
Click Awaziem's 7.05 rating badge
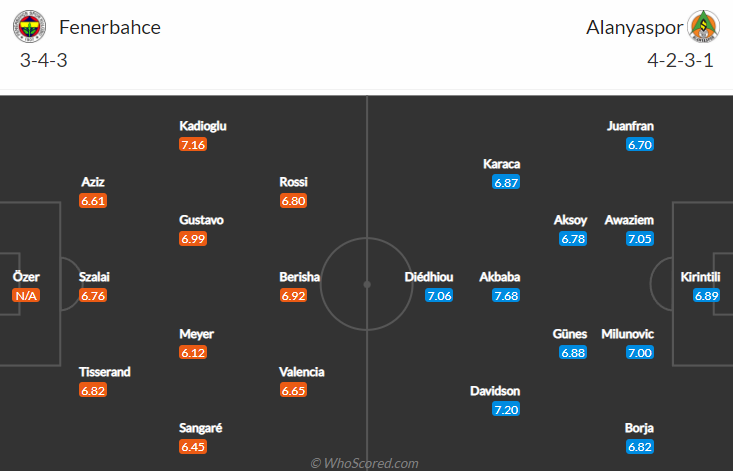tap(639, 239)
